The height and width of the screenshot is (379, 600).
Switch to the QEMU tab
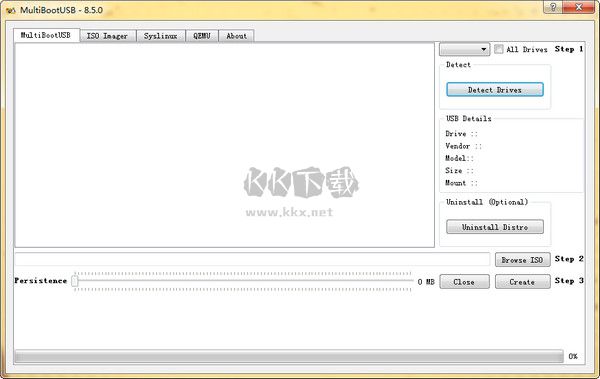202,36
